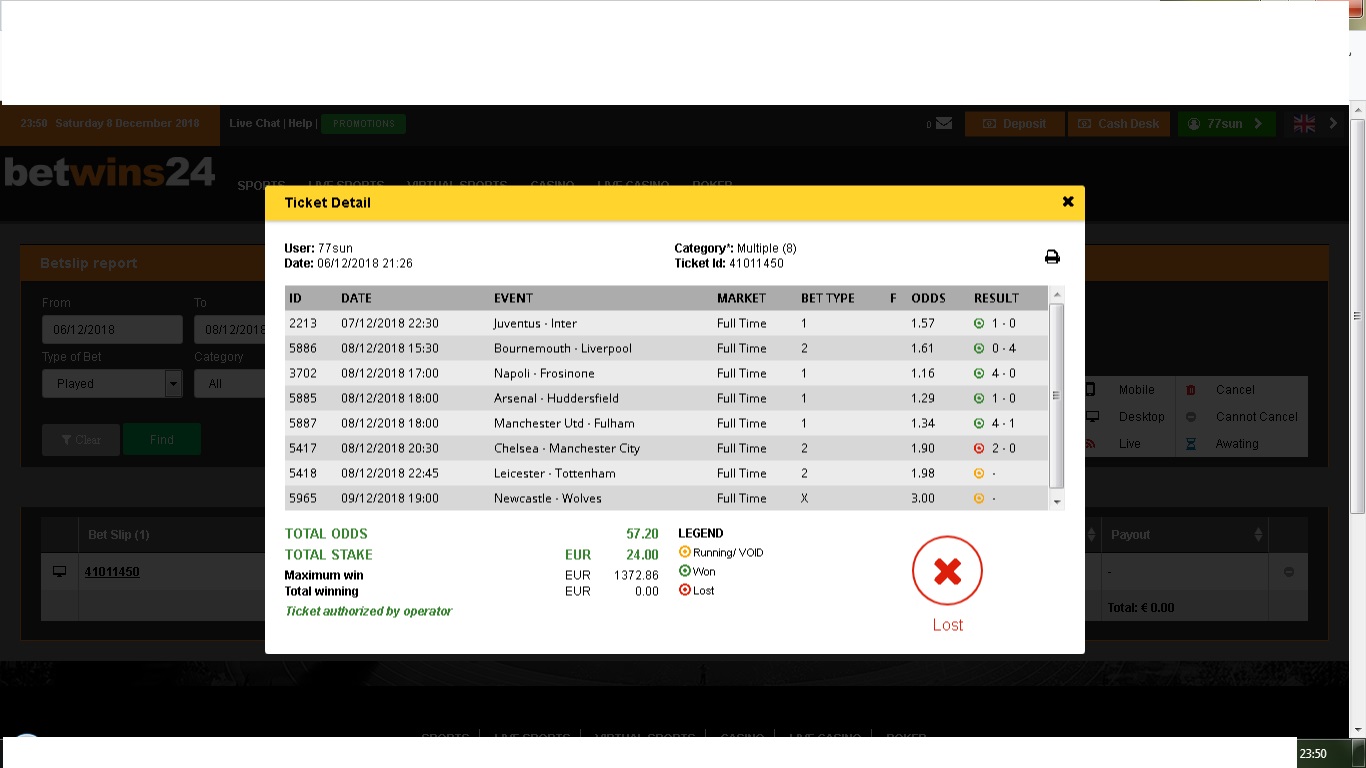Screen dimensions: 1366x768
Task: Print the ticket with printer icon
Action: tap(1052, 257)
